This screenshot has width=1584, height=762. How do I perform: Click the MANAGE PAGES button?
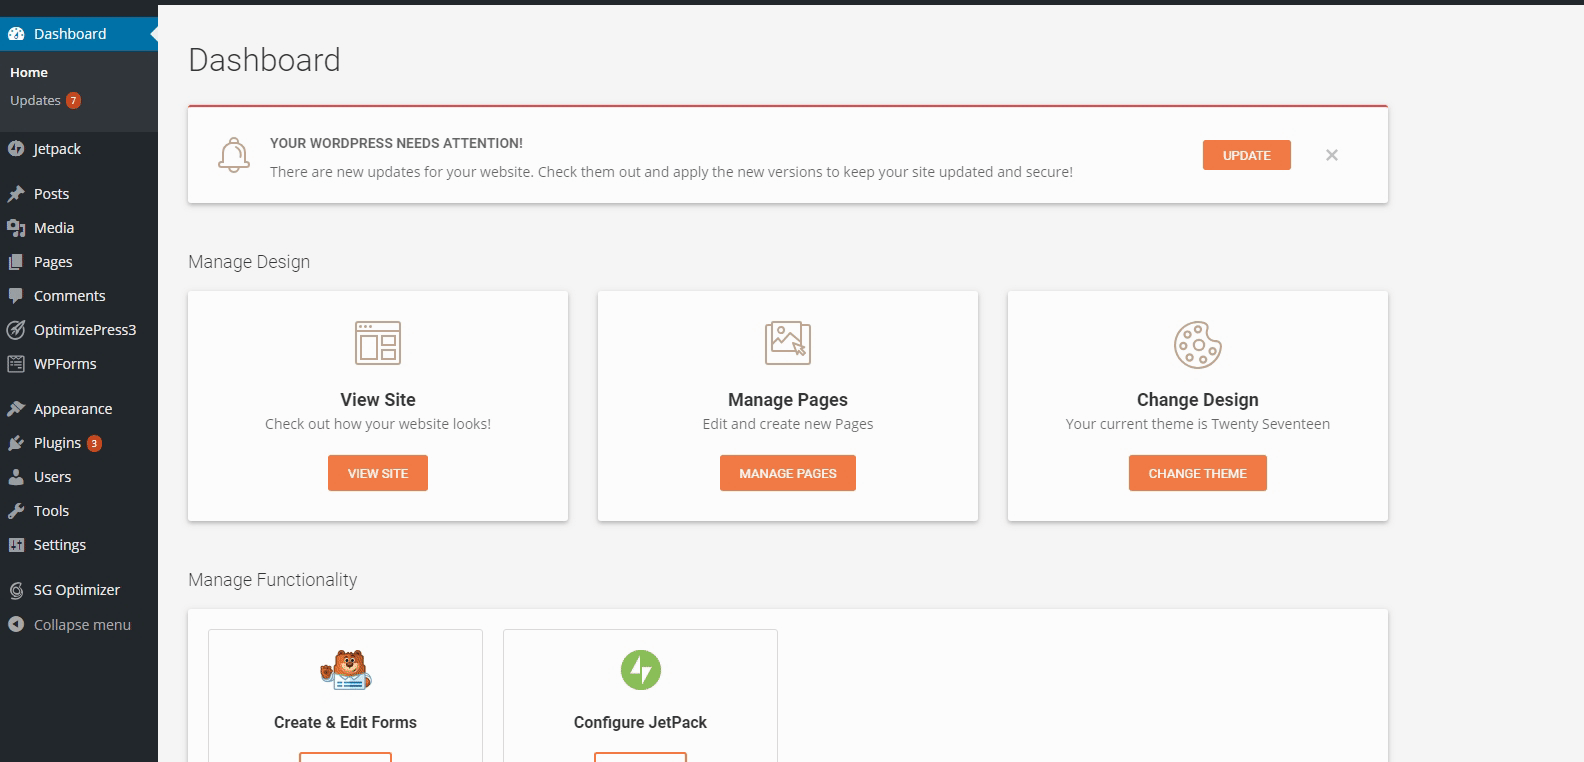[x=788, y=473]
